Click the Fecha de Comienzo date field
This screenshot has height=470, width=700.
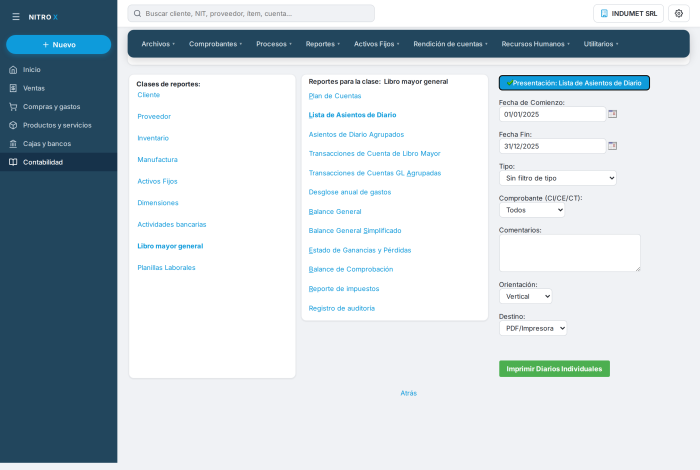[552, 114]
